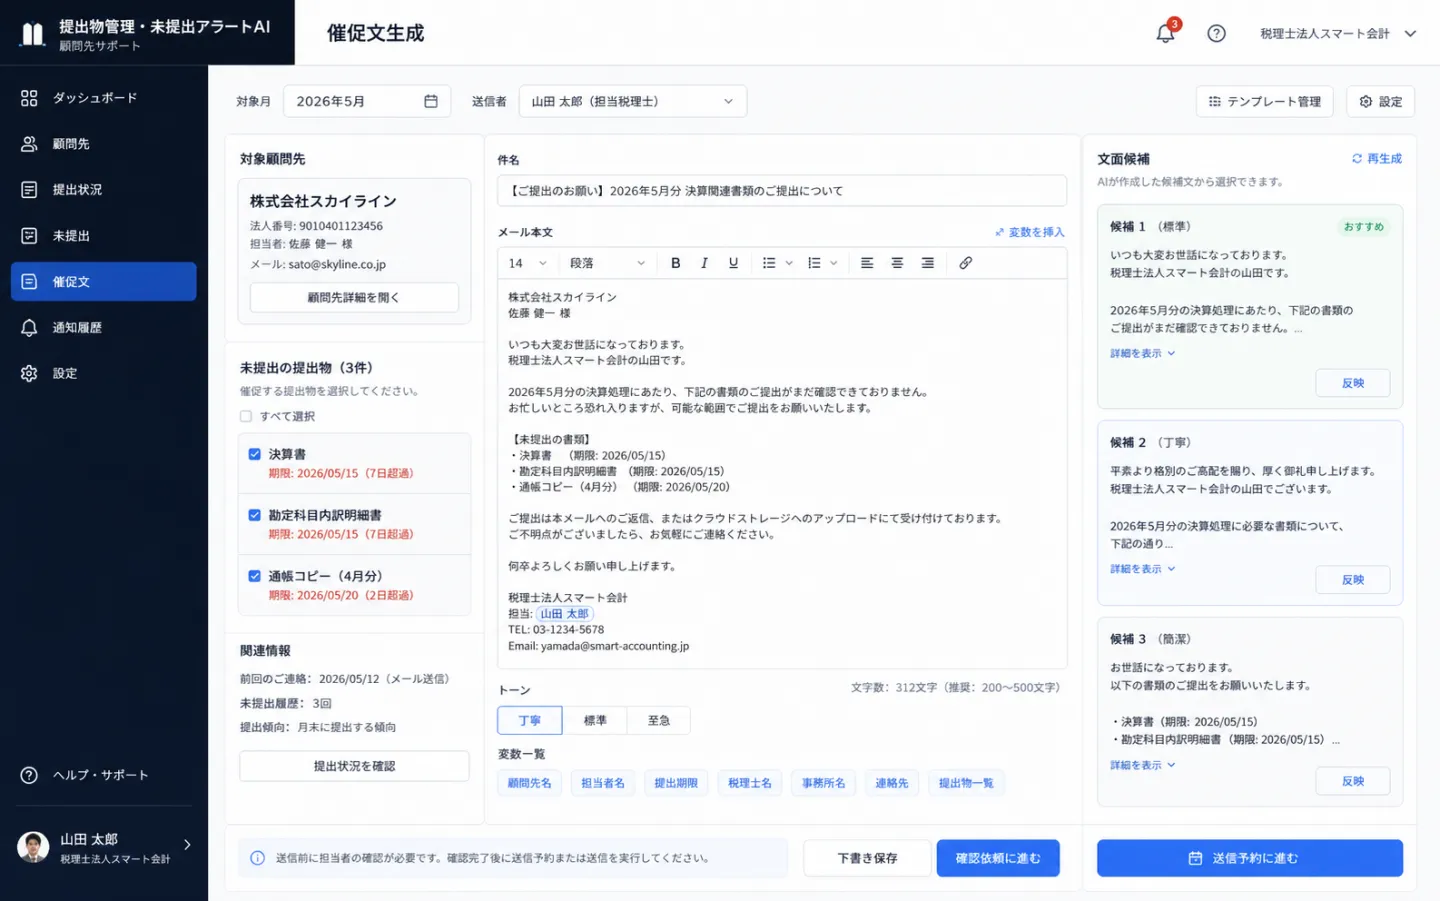
Task: Uncheck the 通帳コピー（4月分） checkbox
Action: click(255, 576)
